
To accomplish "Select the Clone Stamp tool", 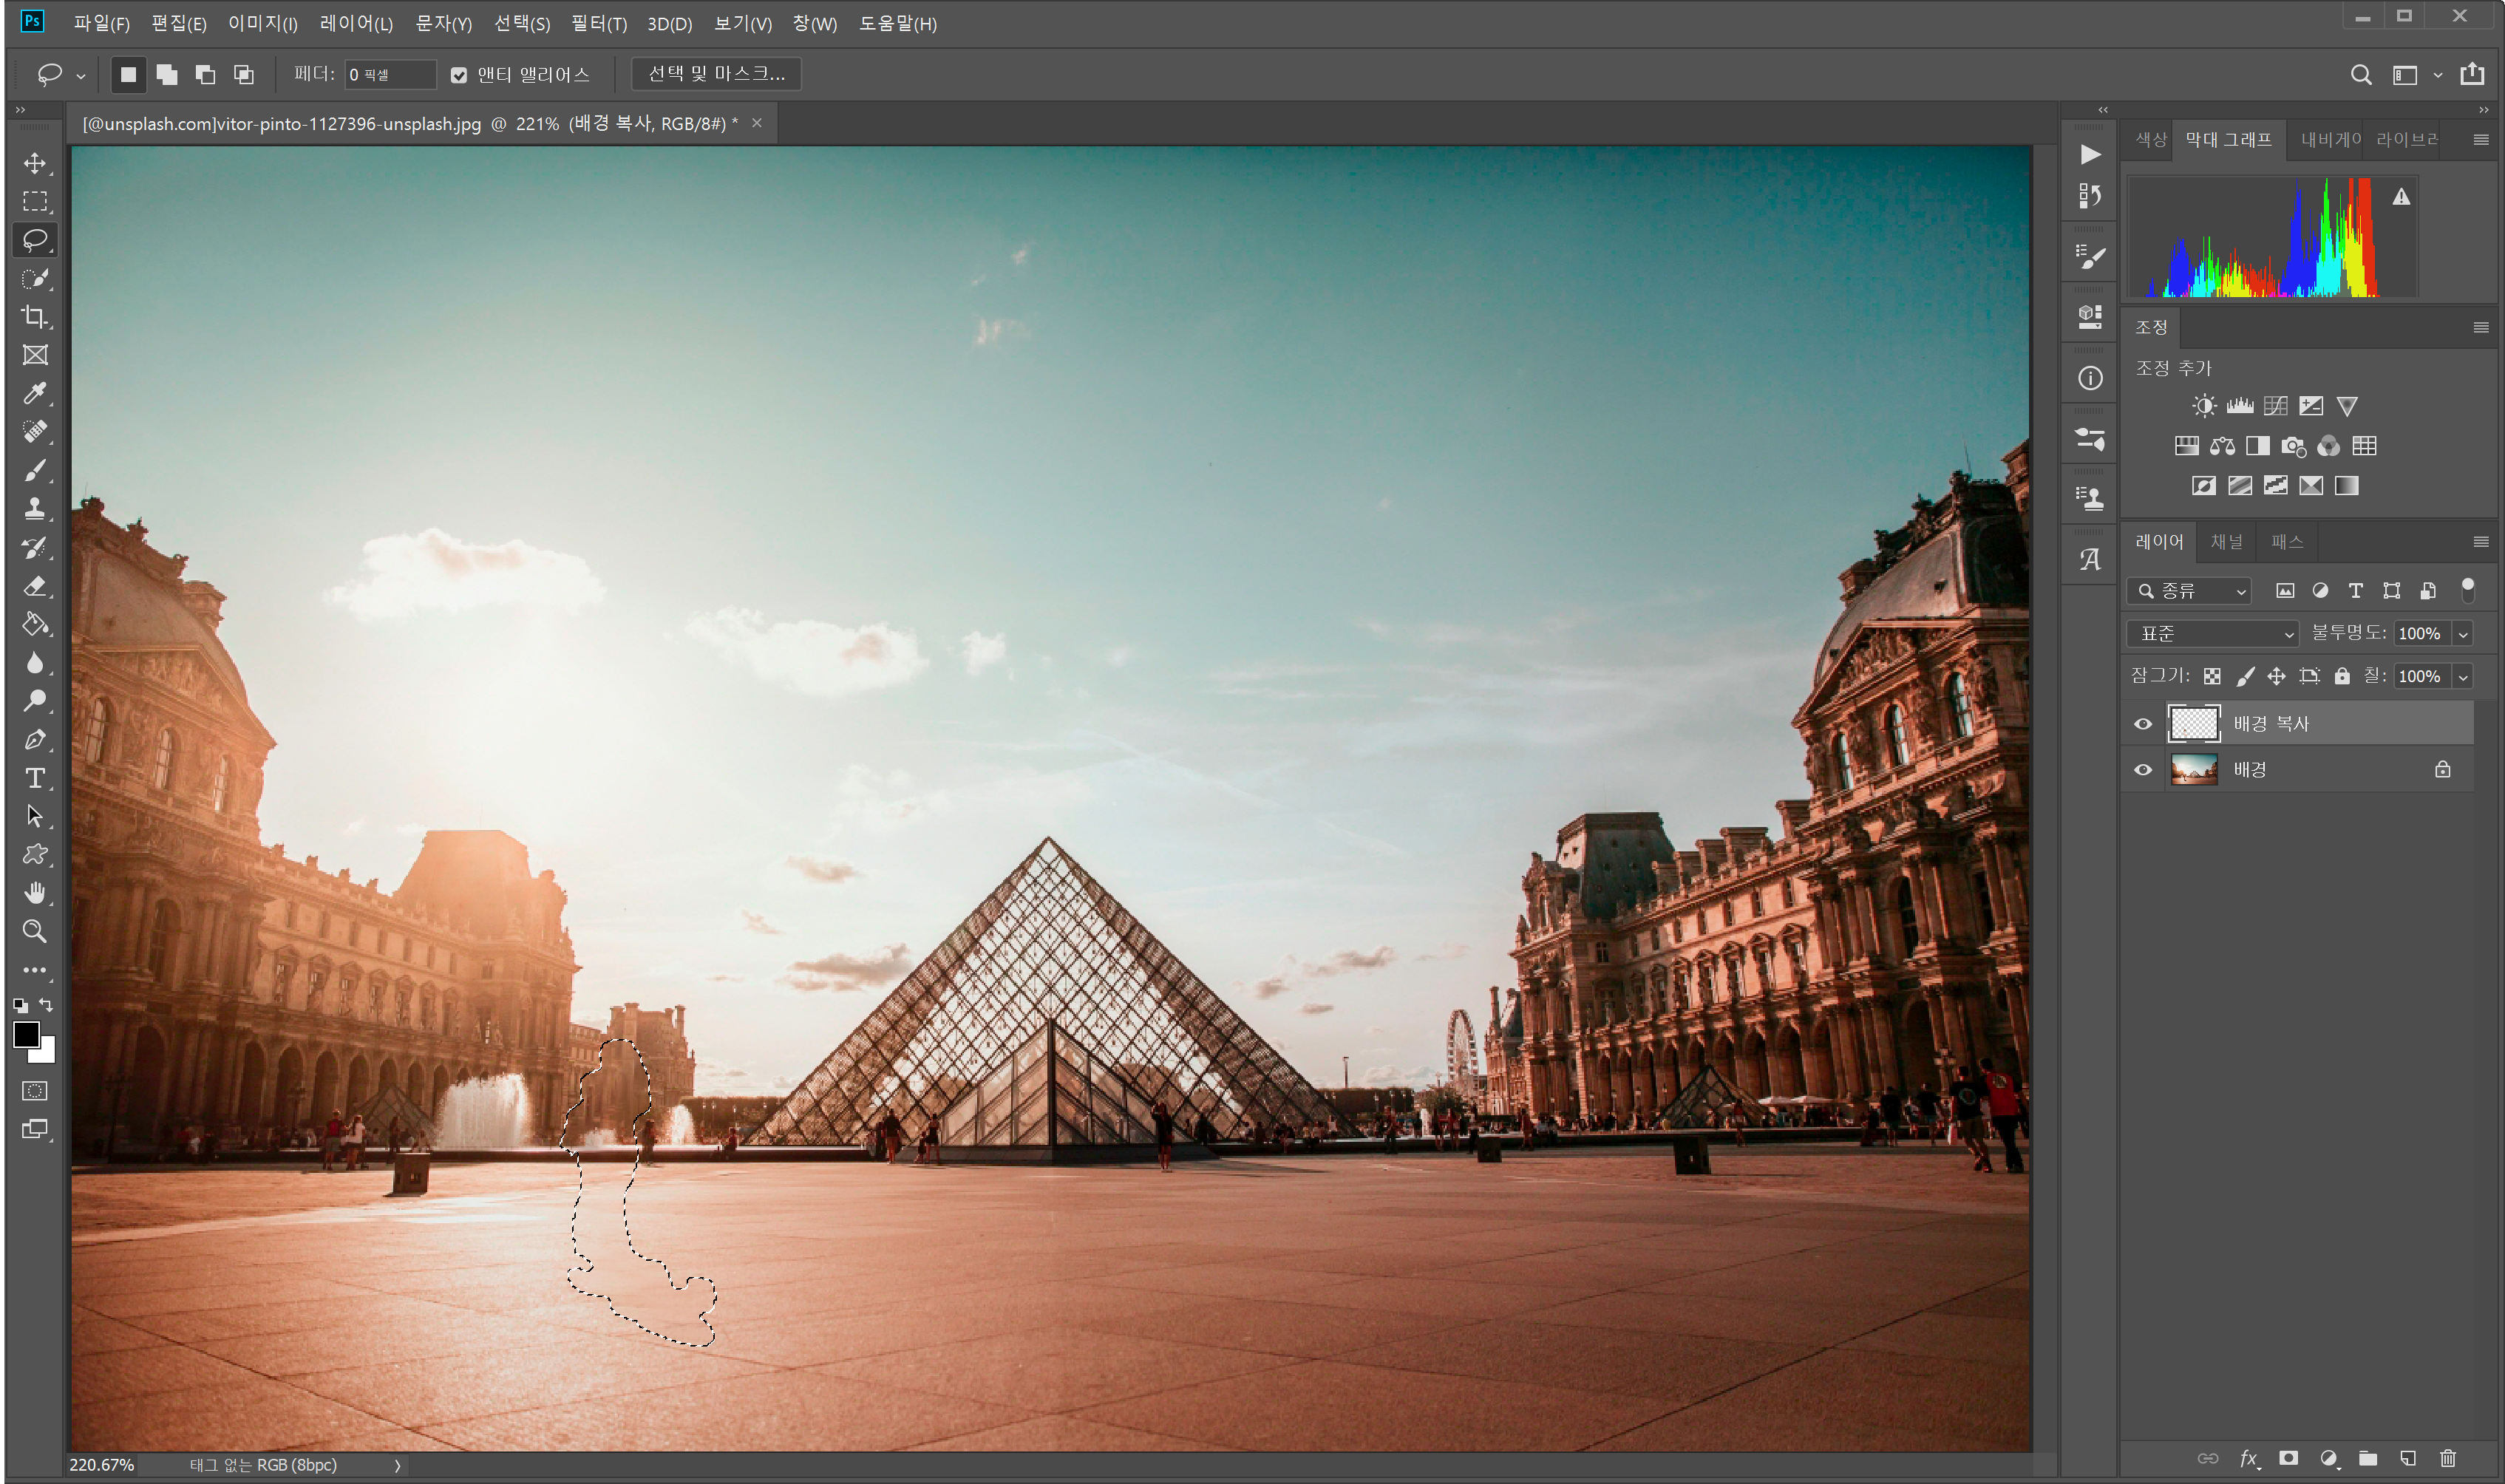I will coord(35,509).
